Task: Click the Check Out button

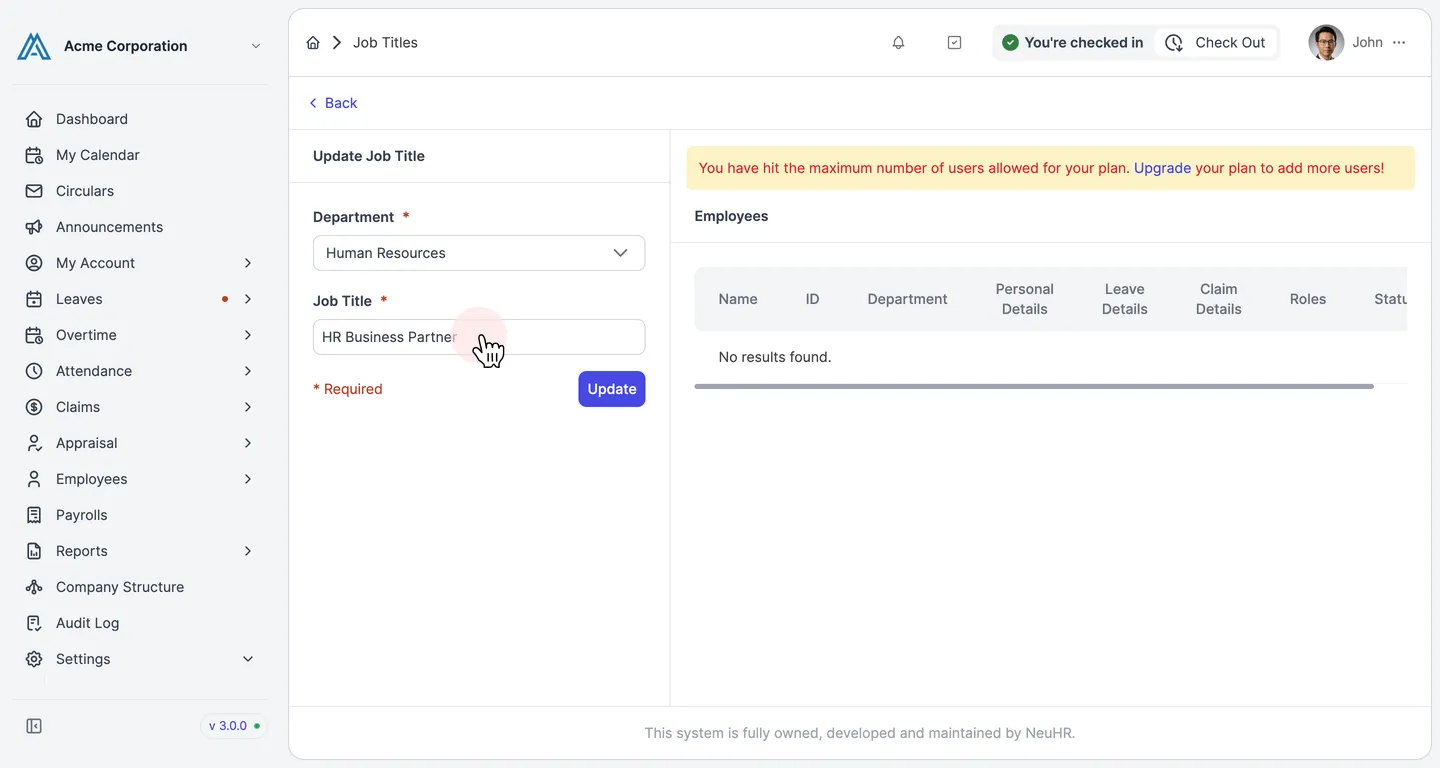Action: [x=1217, y=42]
